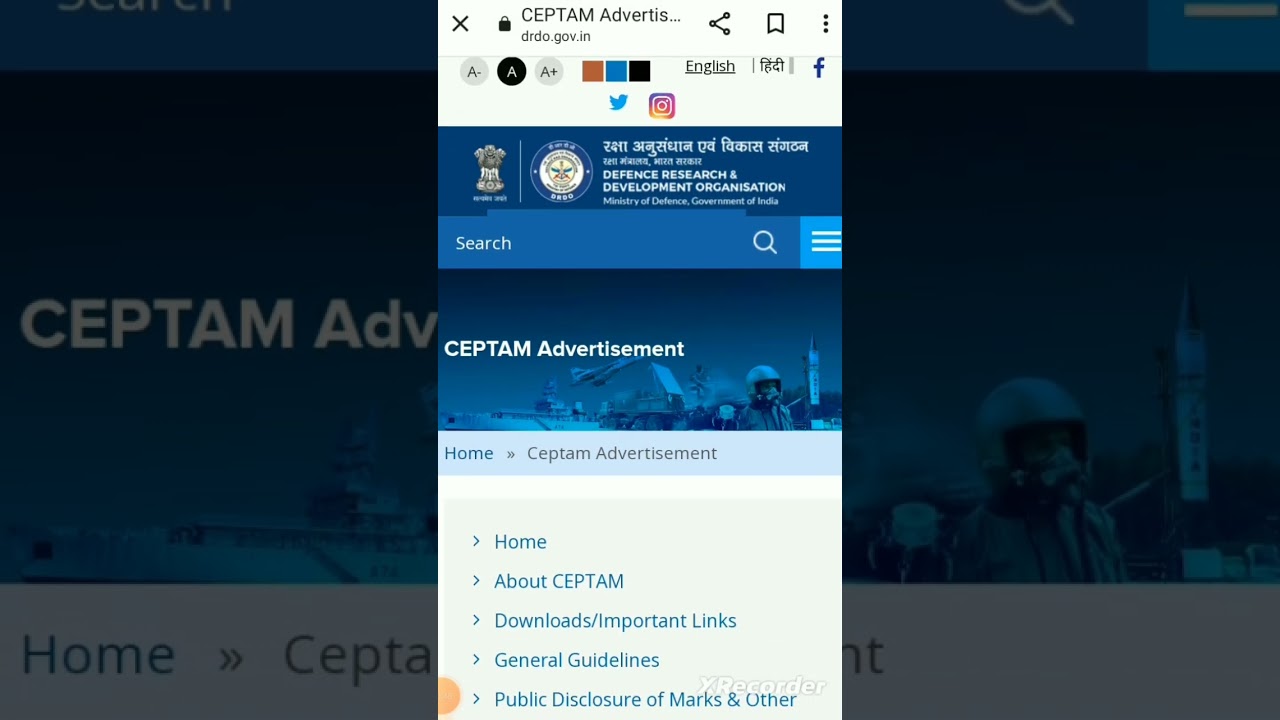
Task: Switch site language to English
Action: tap(710, 66)
